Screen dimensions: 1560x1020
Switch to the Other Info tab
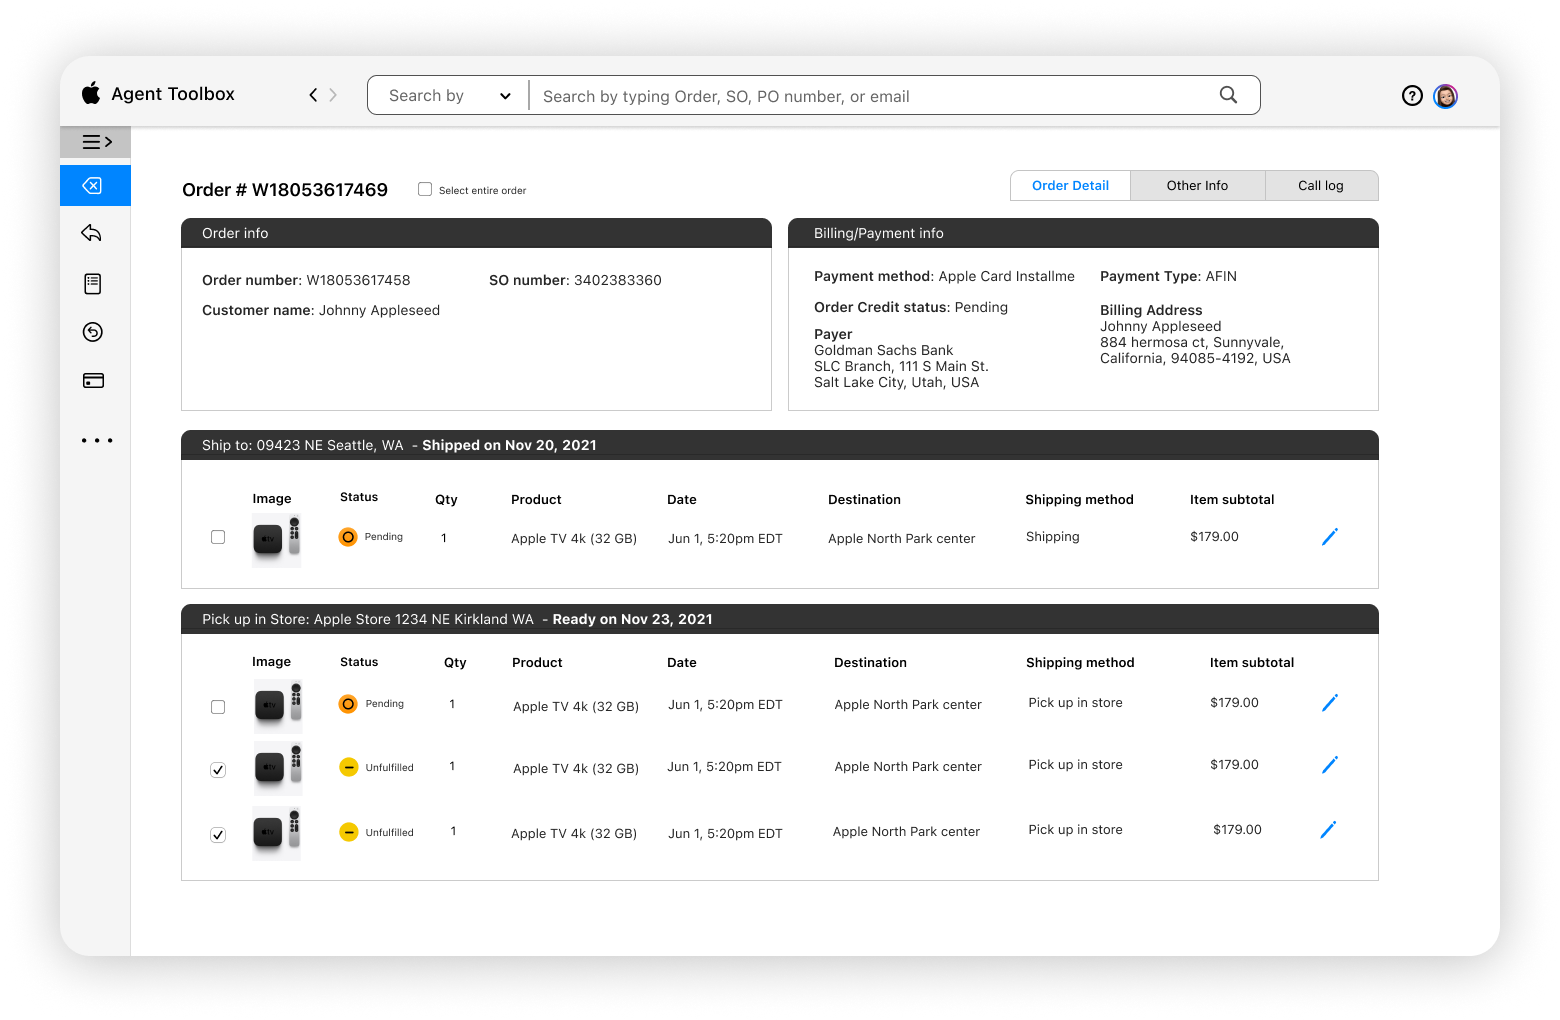pos(1197,185)
